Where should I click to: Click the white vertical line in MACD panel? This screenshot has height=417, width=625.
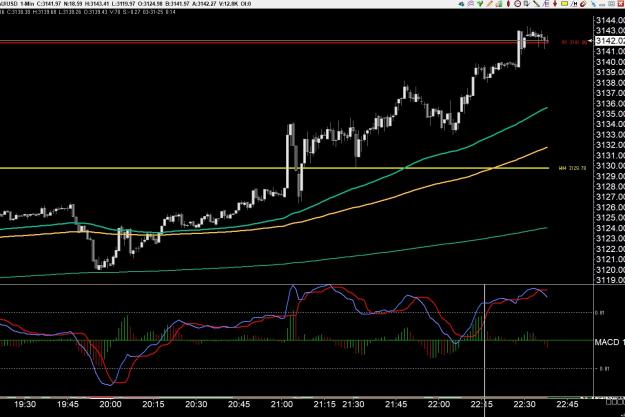point(484,340)
